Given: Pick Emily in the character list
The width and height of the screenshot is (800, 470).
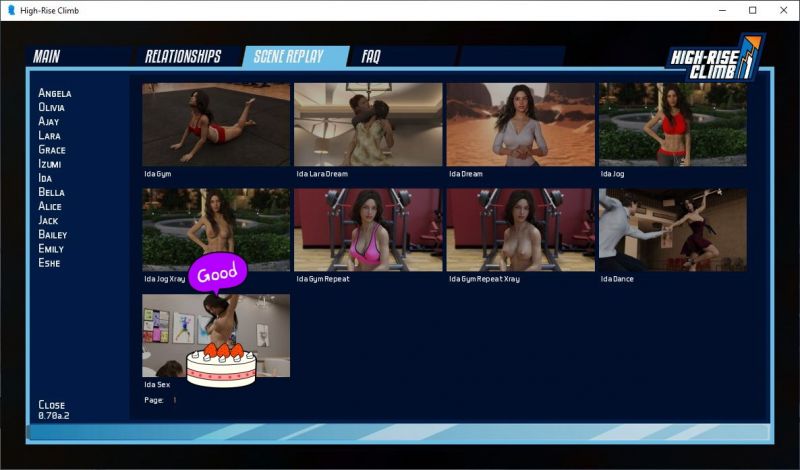Looking at the screenshot, I should click(x=51, y=249).
